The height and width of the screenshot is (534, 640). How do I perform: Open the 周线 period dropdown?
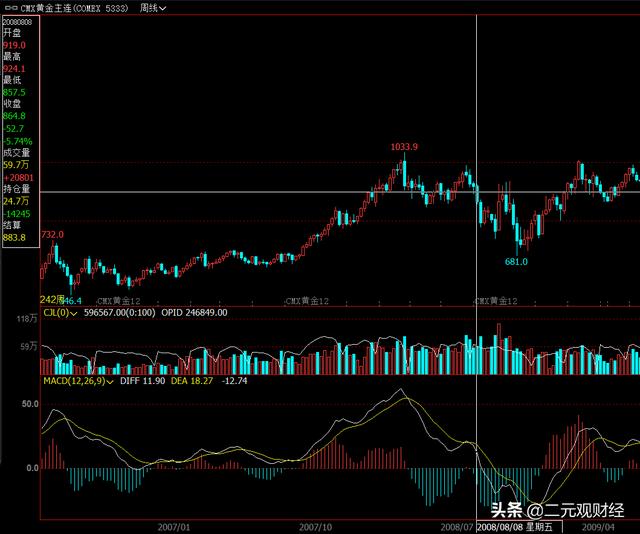click(x=153, y=7)
